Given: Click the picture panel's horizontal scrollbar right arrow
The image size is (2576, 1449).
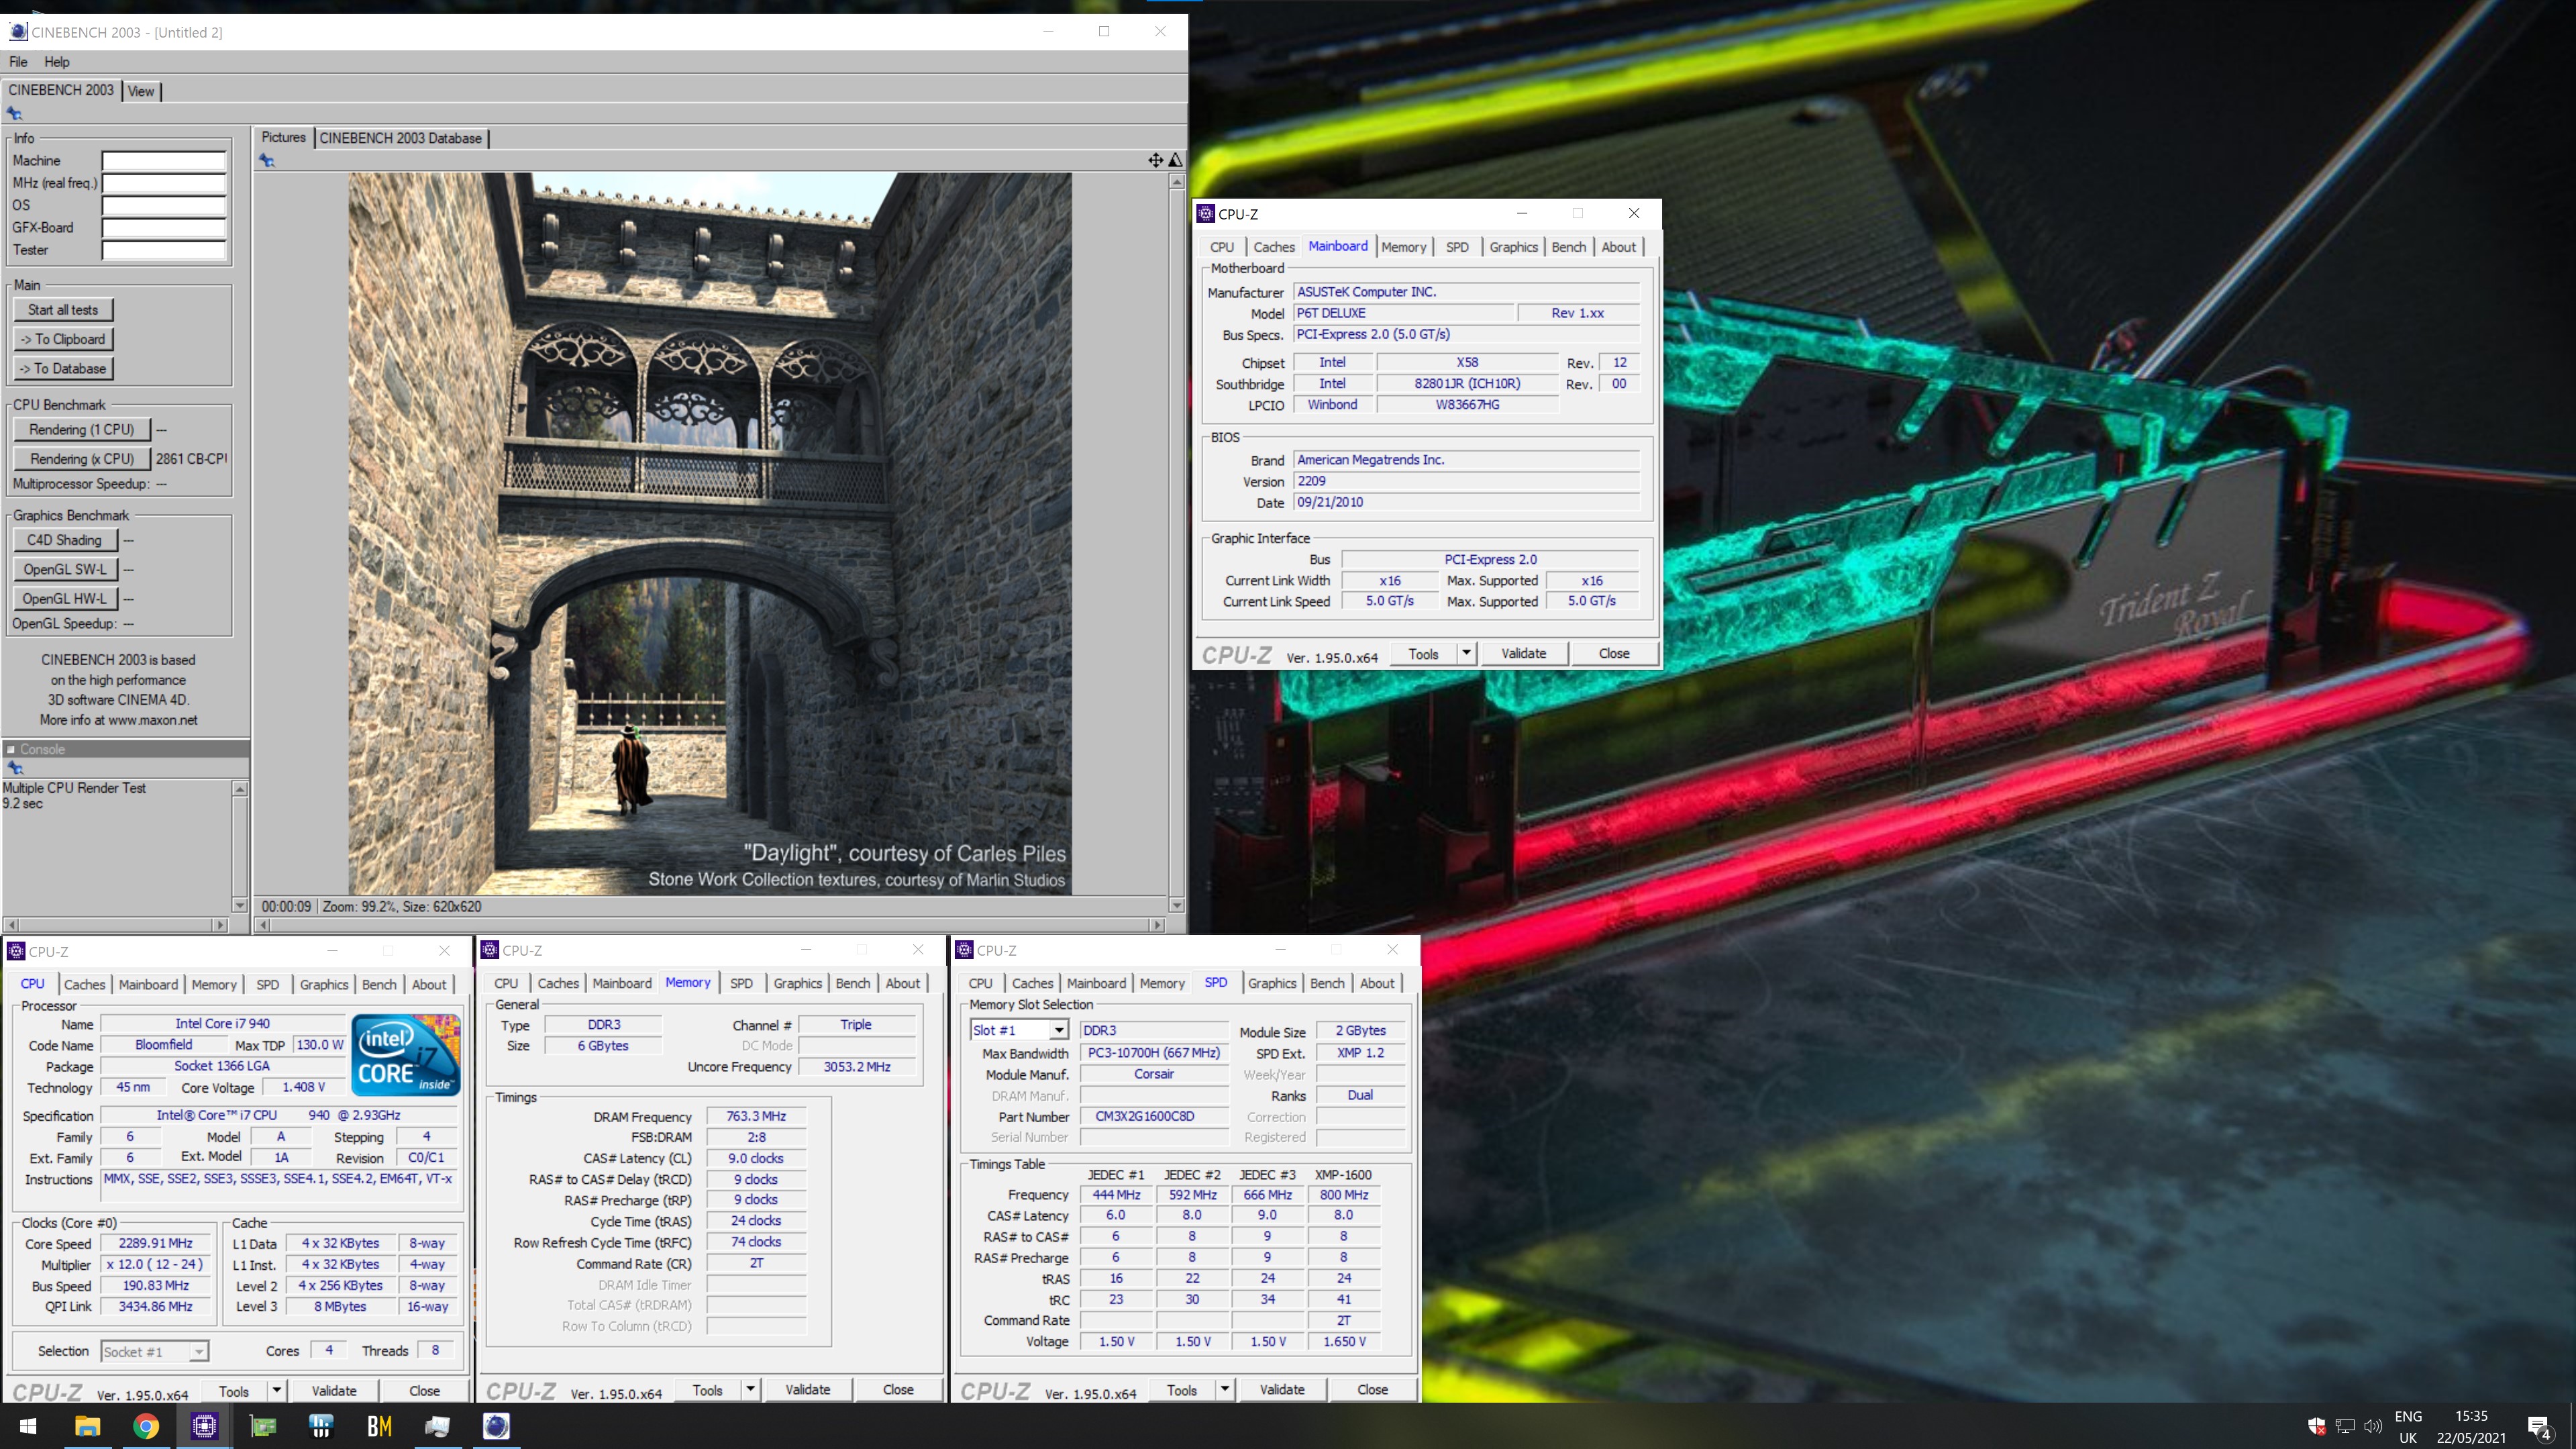Looking at the screenshot, I should tap(1157, 925).
